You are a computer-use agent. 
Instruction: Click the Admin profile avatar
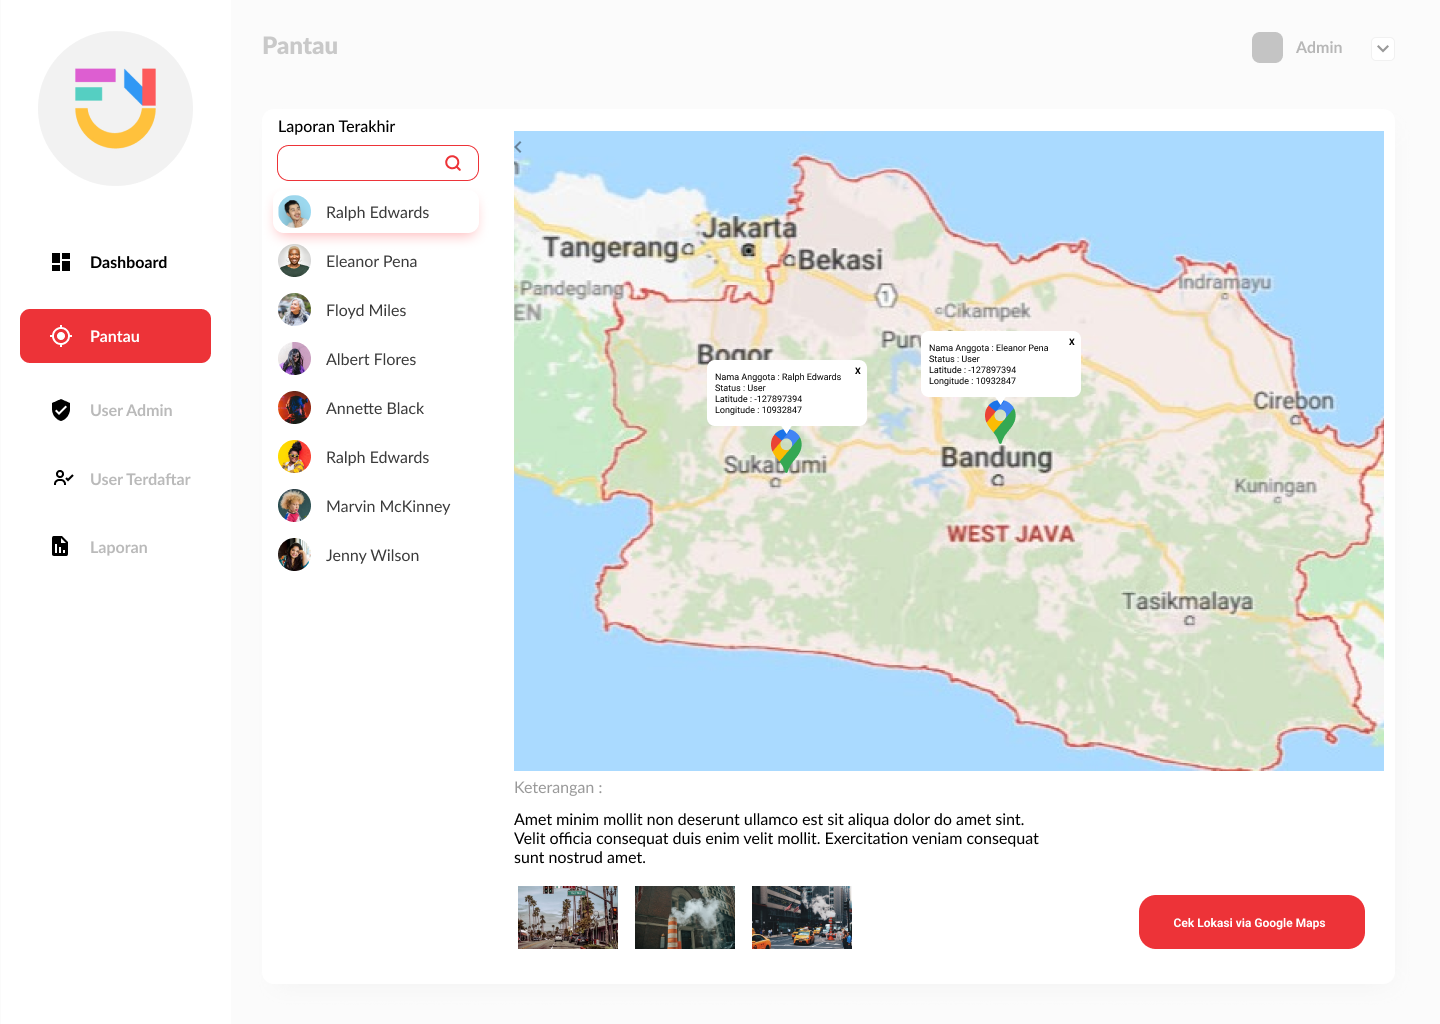[1267, 48]
